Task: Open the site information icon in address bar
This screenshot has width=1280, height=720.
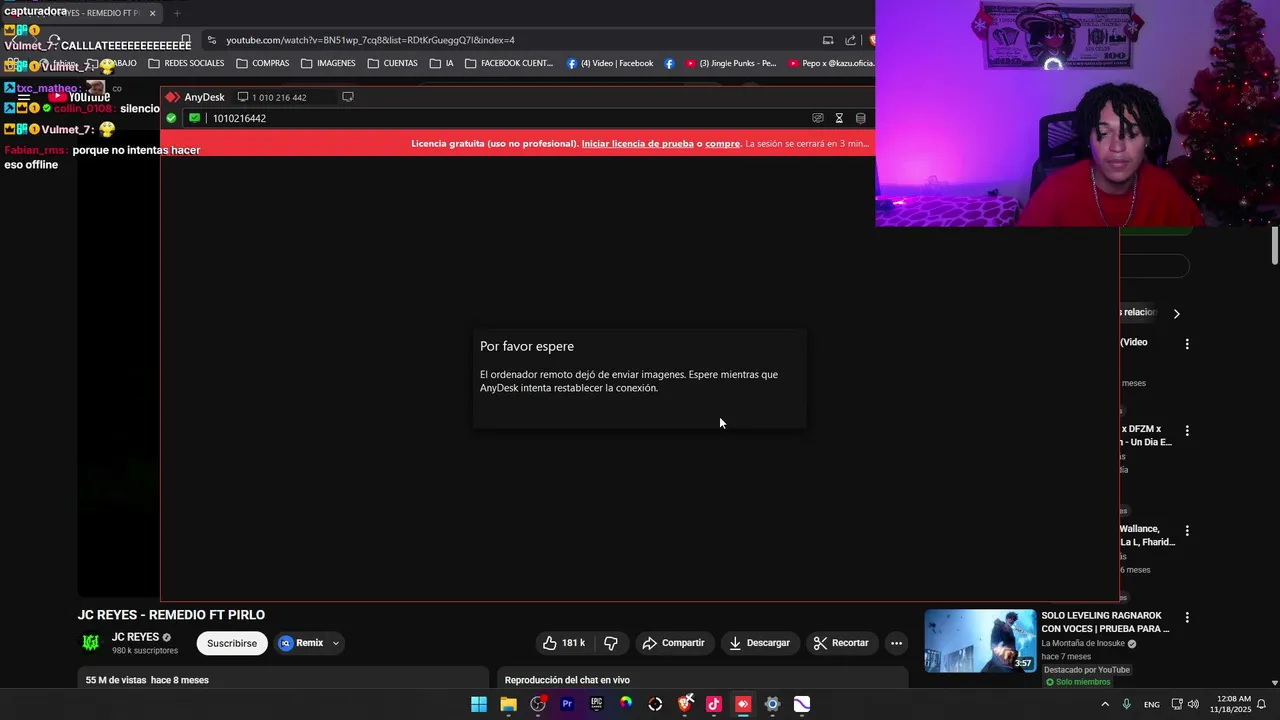Action: point(211,40)
